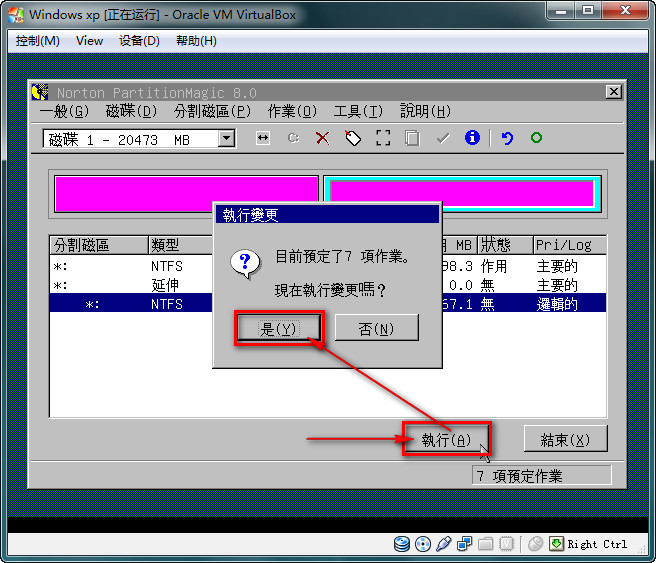Open VirtualBox 控制(M) menu
The width and height of the screenshot is (656, 563).
point(38,41)
